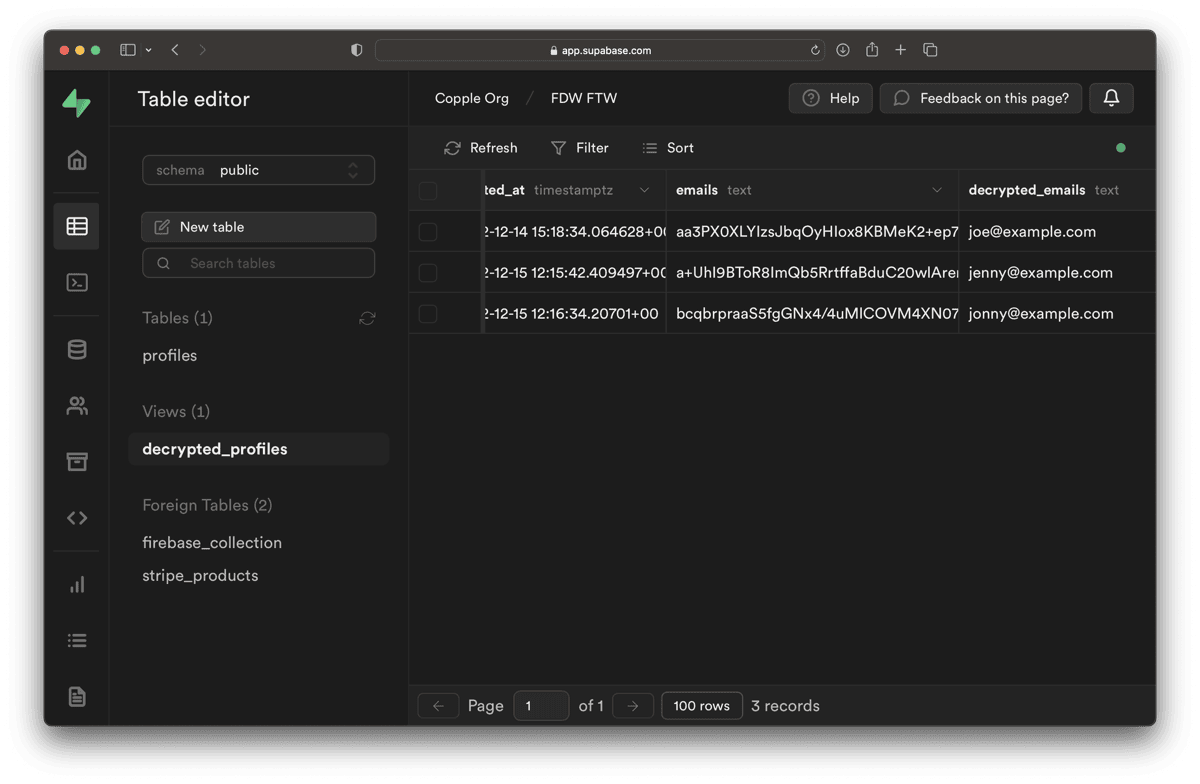Viewport: 1200px width, 784px height.
Task: Tick checkbox for joe@example.com row
Action: (x=428, y=232)
